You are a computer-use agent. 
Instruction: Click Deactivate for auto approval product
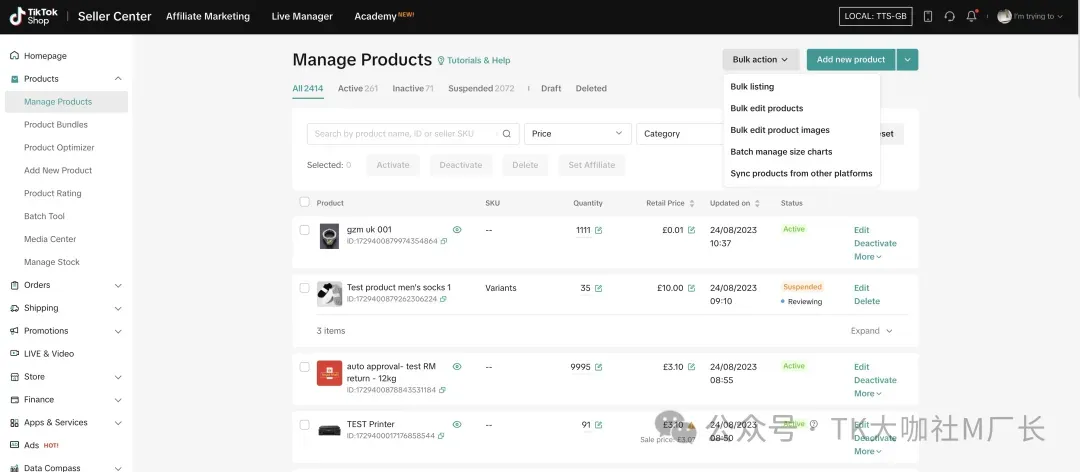coord(875,380)
